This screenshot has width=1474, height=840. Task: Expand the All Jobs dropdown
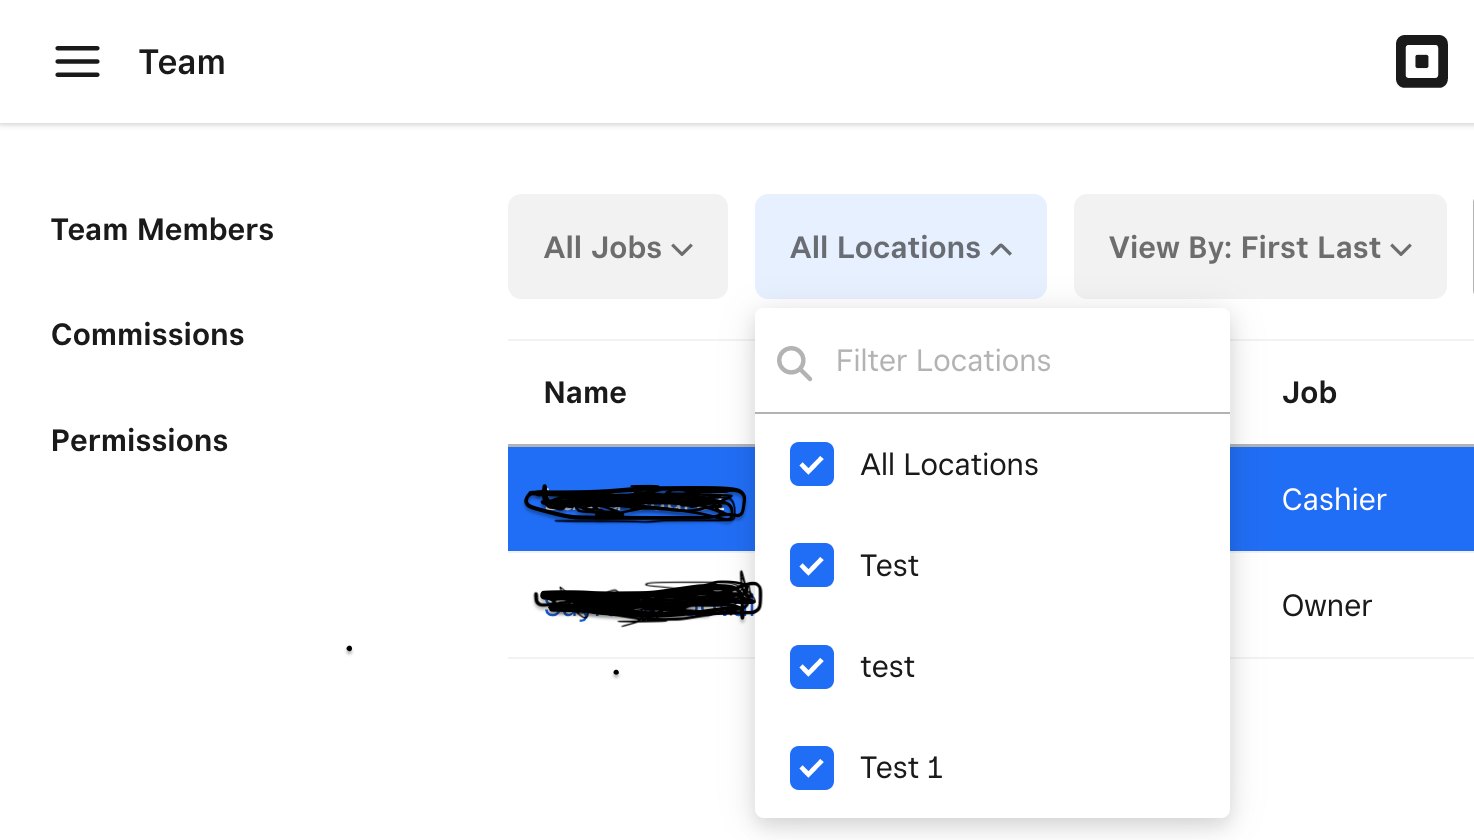(618, 247)
